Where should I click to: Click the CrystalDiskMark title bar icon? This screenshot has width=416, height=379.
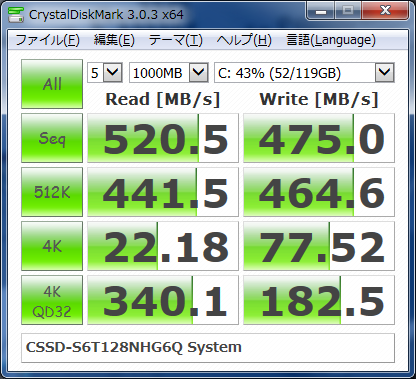pyautogui.click(x=16, y=15)
